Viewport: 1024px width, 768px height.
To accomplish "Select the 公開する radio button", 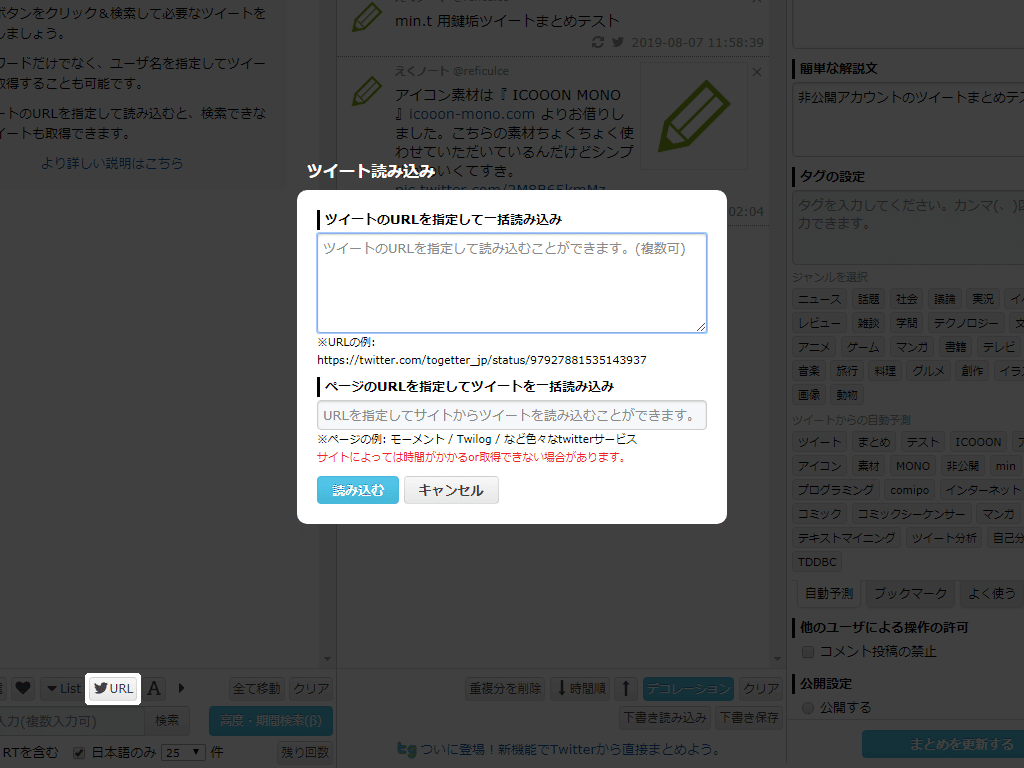I will 807,707.
